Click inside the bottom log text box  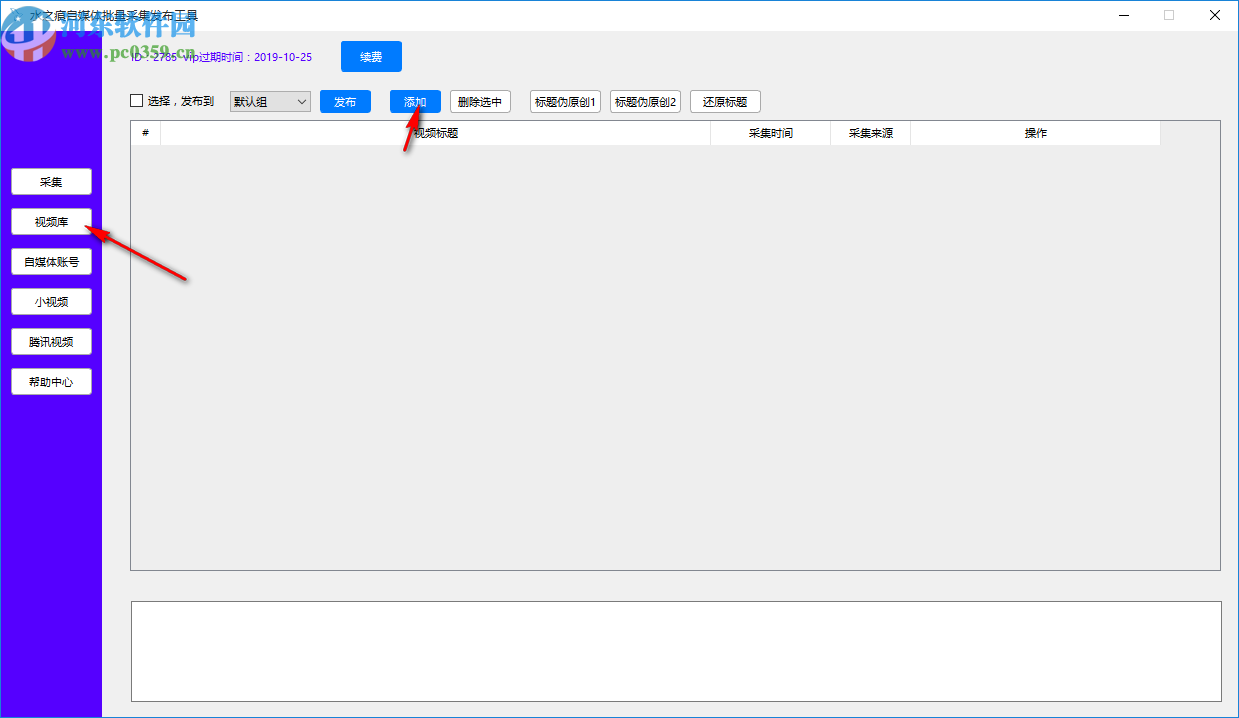[676, 651]
